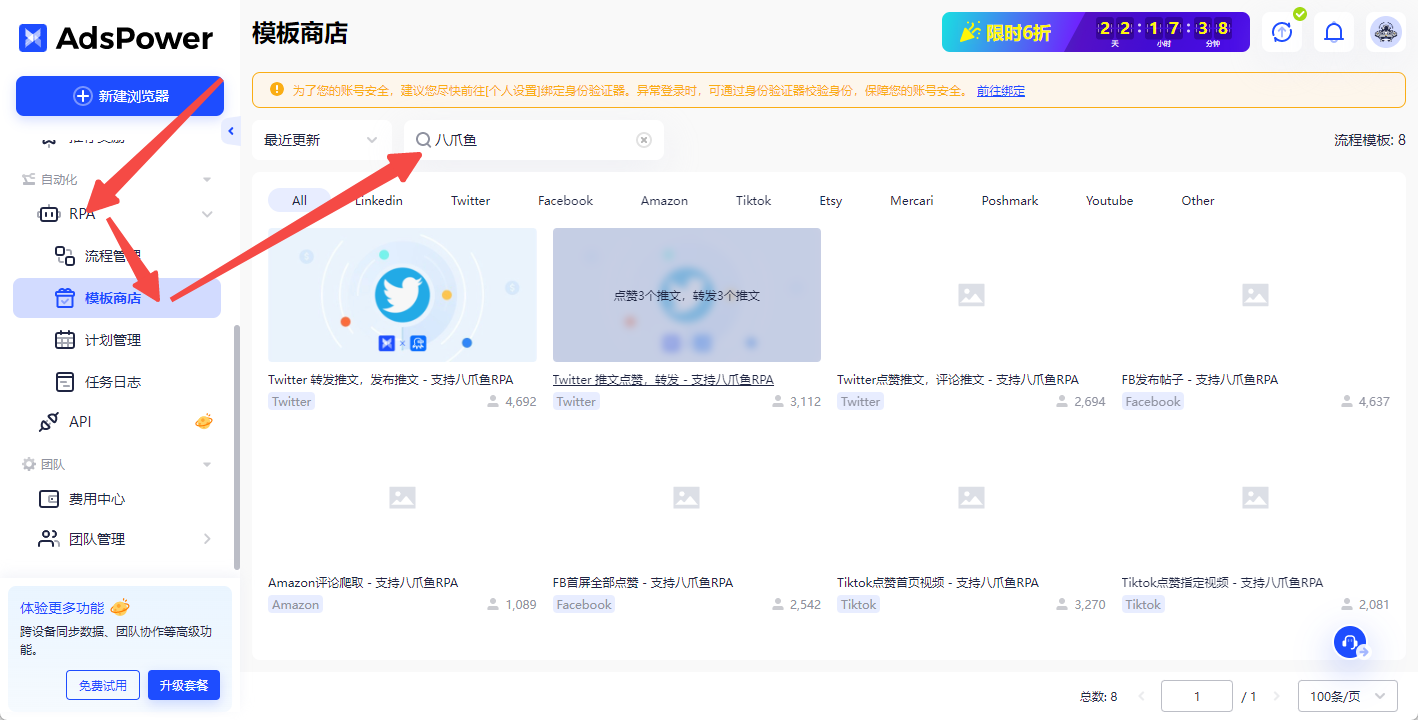This screenshot has width=1418, height=720.
Task: Click the 模板商店 store icon
Action: point(65,298)
